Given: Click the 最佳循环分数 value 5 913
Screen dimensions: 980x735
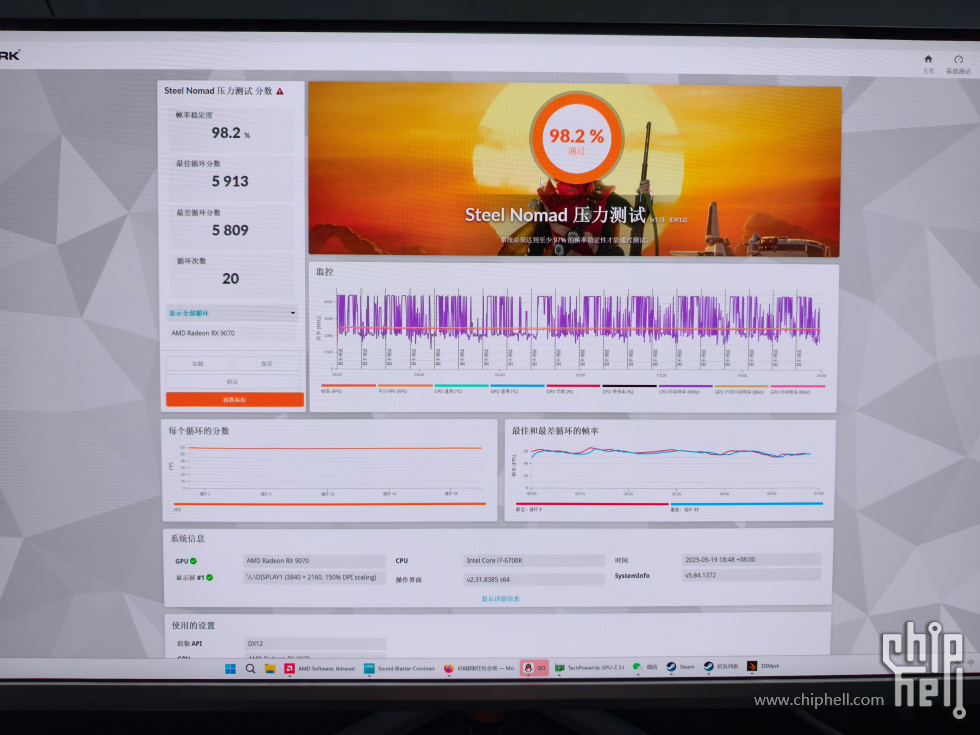Looking at the screenshot, I should [230, 182].
